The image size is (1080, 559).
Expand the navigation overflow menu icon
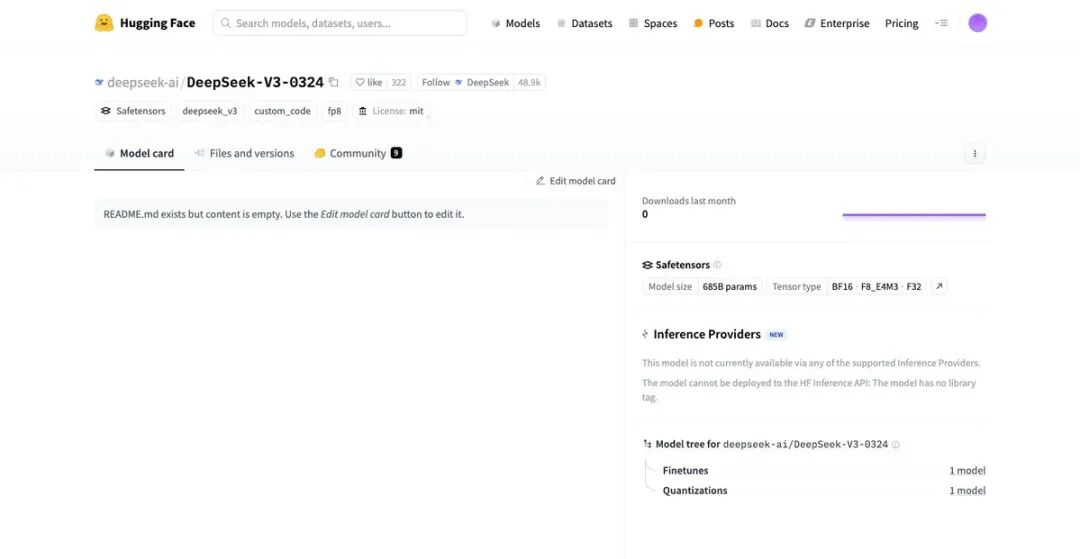point(941,23)
